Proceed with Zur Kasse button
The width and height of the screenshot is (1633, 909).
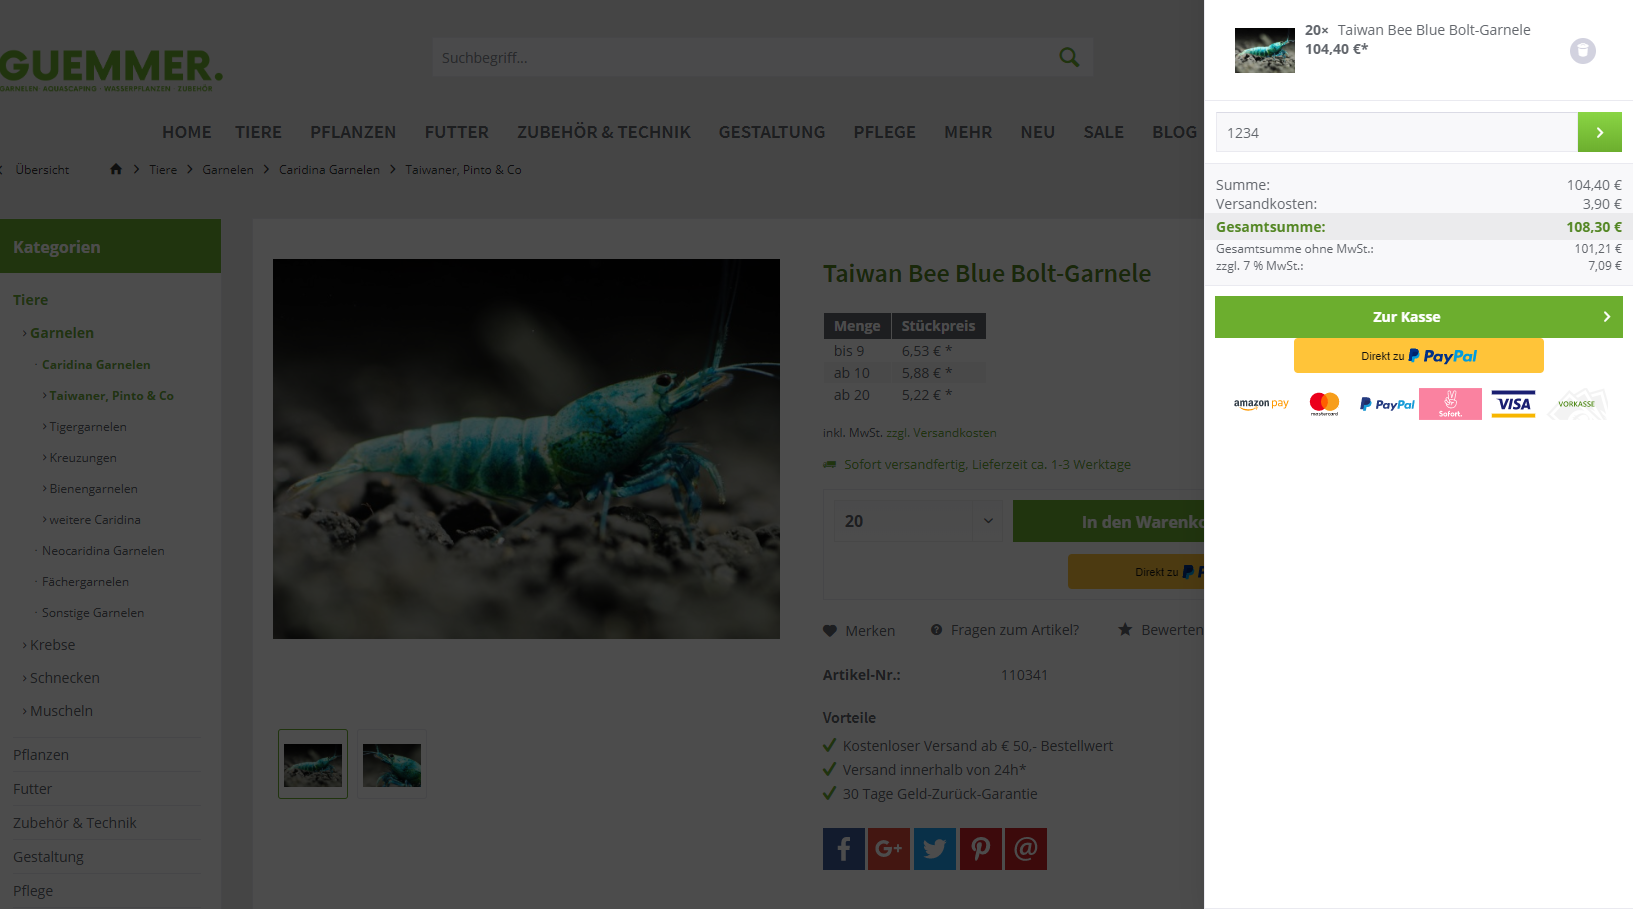(1418, 317)
